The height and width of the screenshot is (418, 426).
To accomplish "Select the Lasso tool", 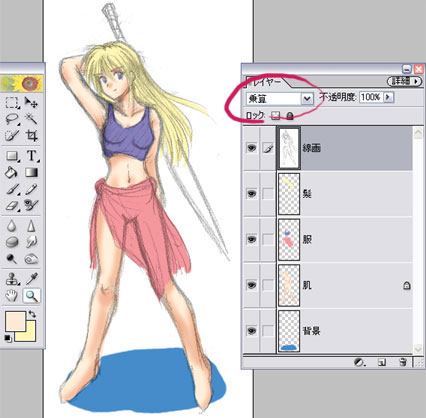I will (12, 119).
